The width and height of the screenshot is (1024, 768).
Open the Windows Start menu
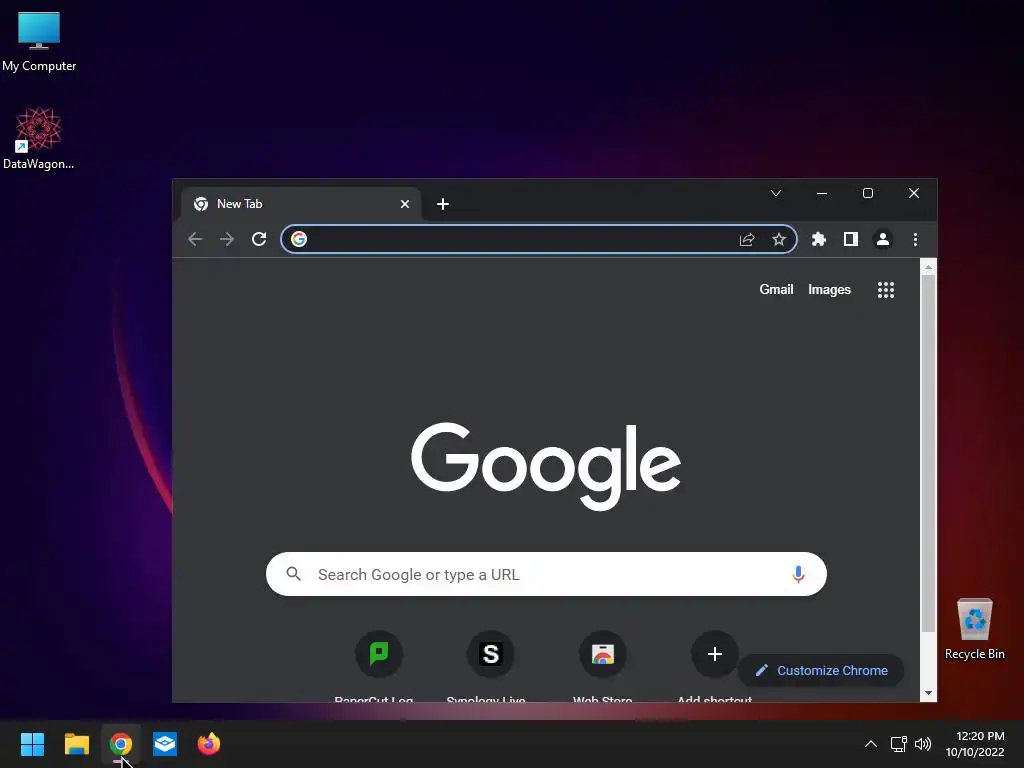click(x=32, y=744)
